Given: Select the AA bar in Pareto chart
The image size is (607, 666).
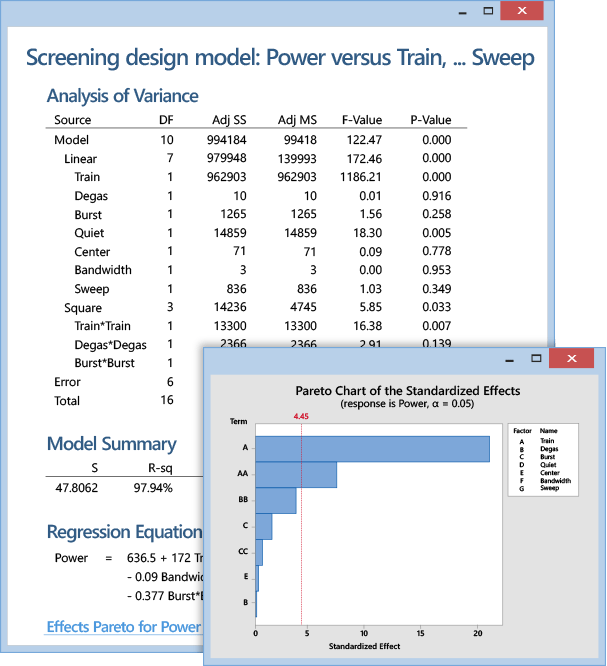Looking at the screenshot, I should [x=296, y=474].
